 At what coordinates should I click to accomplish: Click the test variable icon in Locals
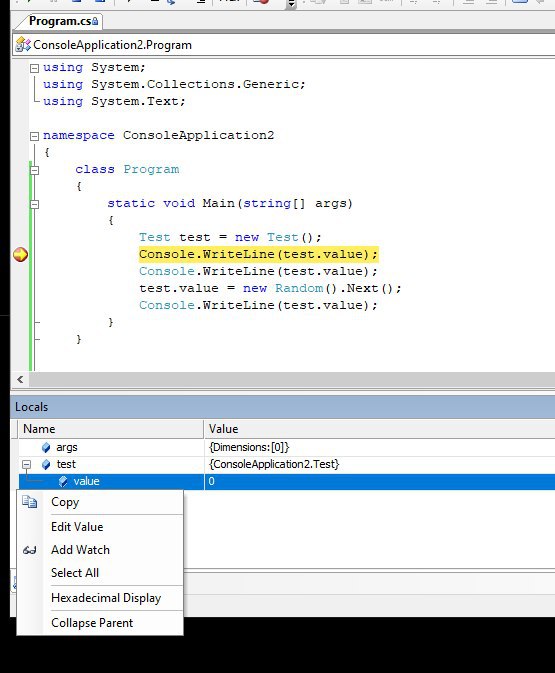[46, 464]
